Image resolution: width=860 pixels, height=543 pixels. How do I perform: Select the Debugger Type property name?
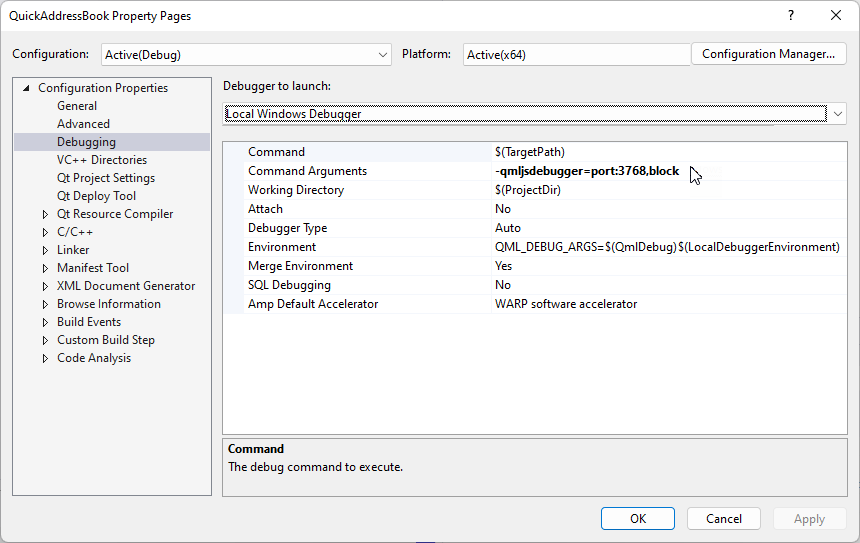[x=287, y=228]
